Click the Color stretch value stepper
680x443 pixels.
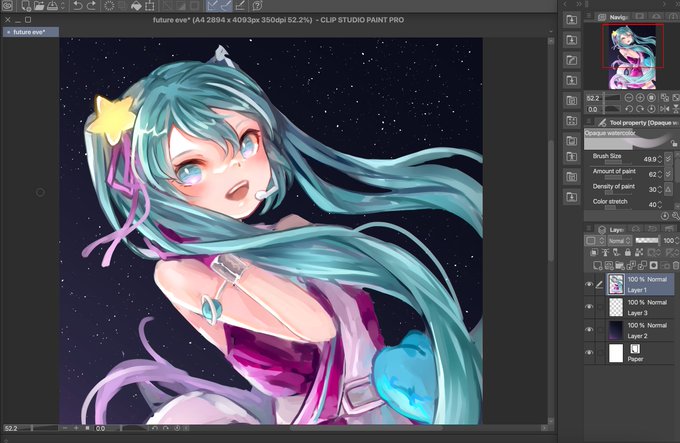pyautogui.click(x=660, y=205)
